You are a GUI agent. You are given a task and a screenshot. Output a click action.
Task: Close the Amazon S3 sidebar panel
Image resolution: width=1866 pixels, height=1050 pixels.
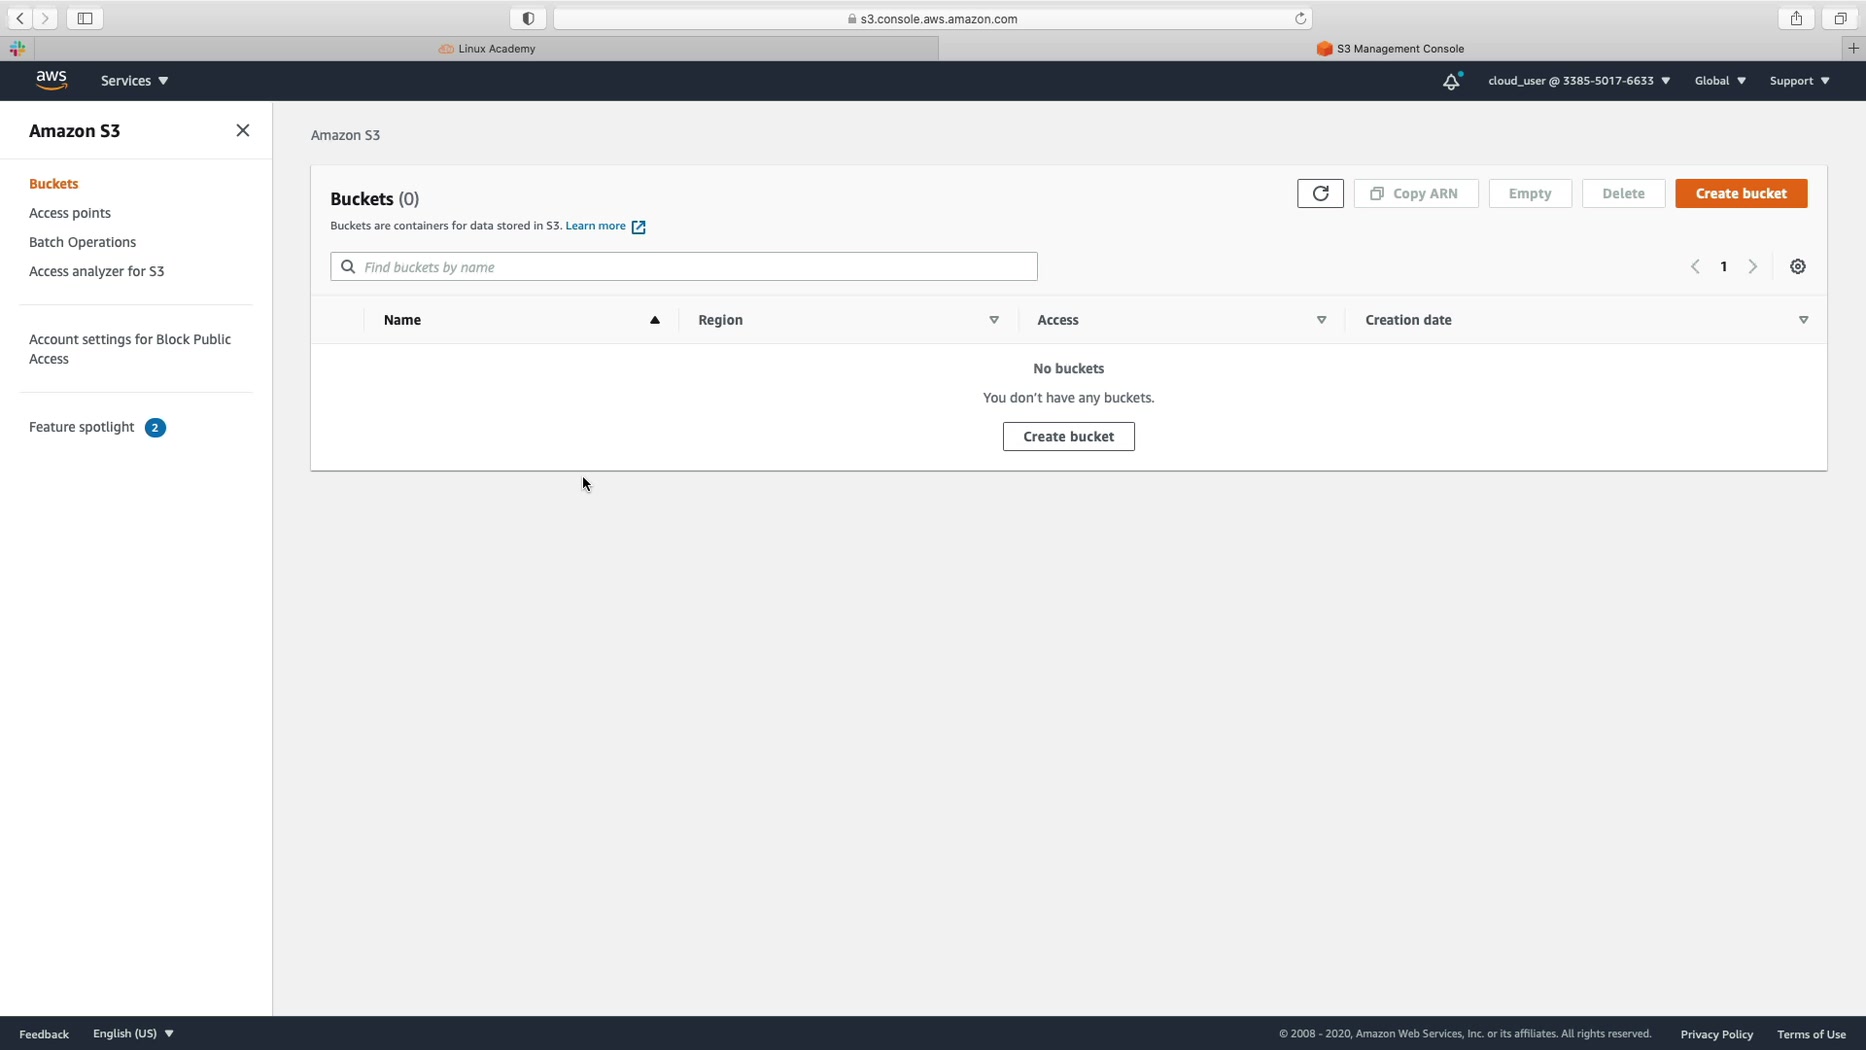tap(243, 131)
